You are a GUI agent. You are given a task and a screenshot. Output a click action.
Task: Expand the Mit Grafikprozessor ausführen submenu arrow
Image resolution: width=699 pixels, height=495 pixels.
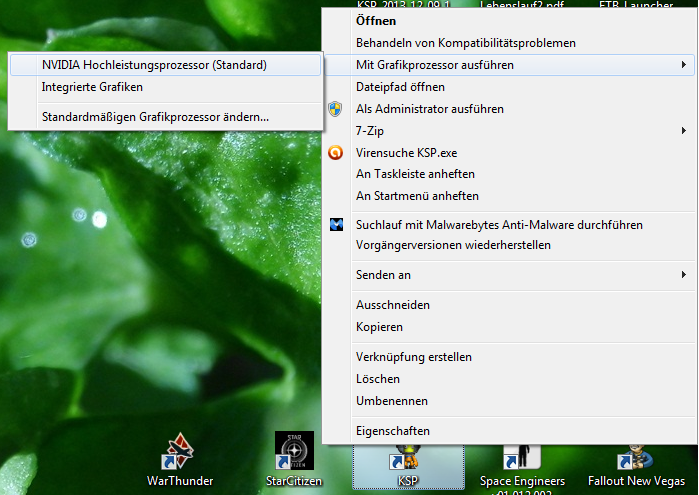click(683, 65)
